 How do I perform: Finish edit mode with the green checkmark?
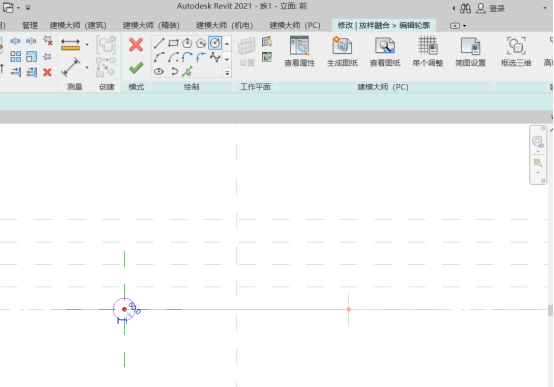136,68
